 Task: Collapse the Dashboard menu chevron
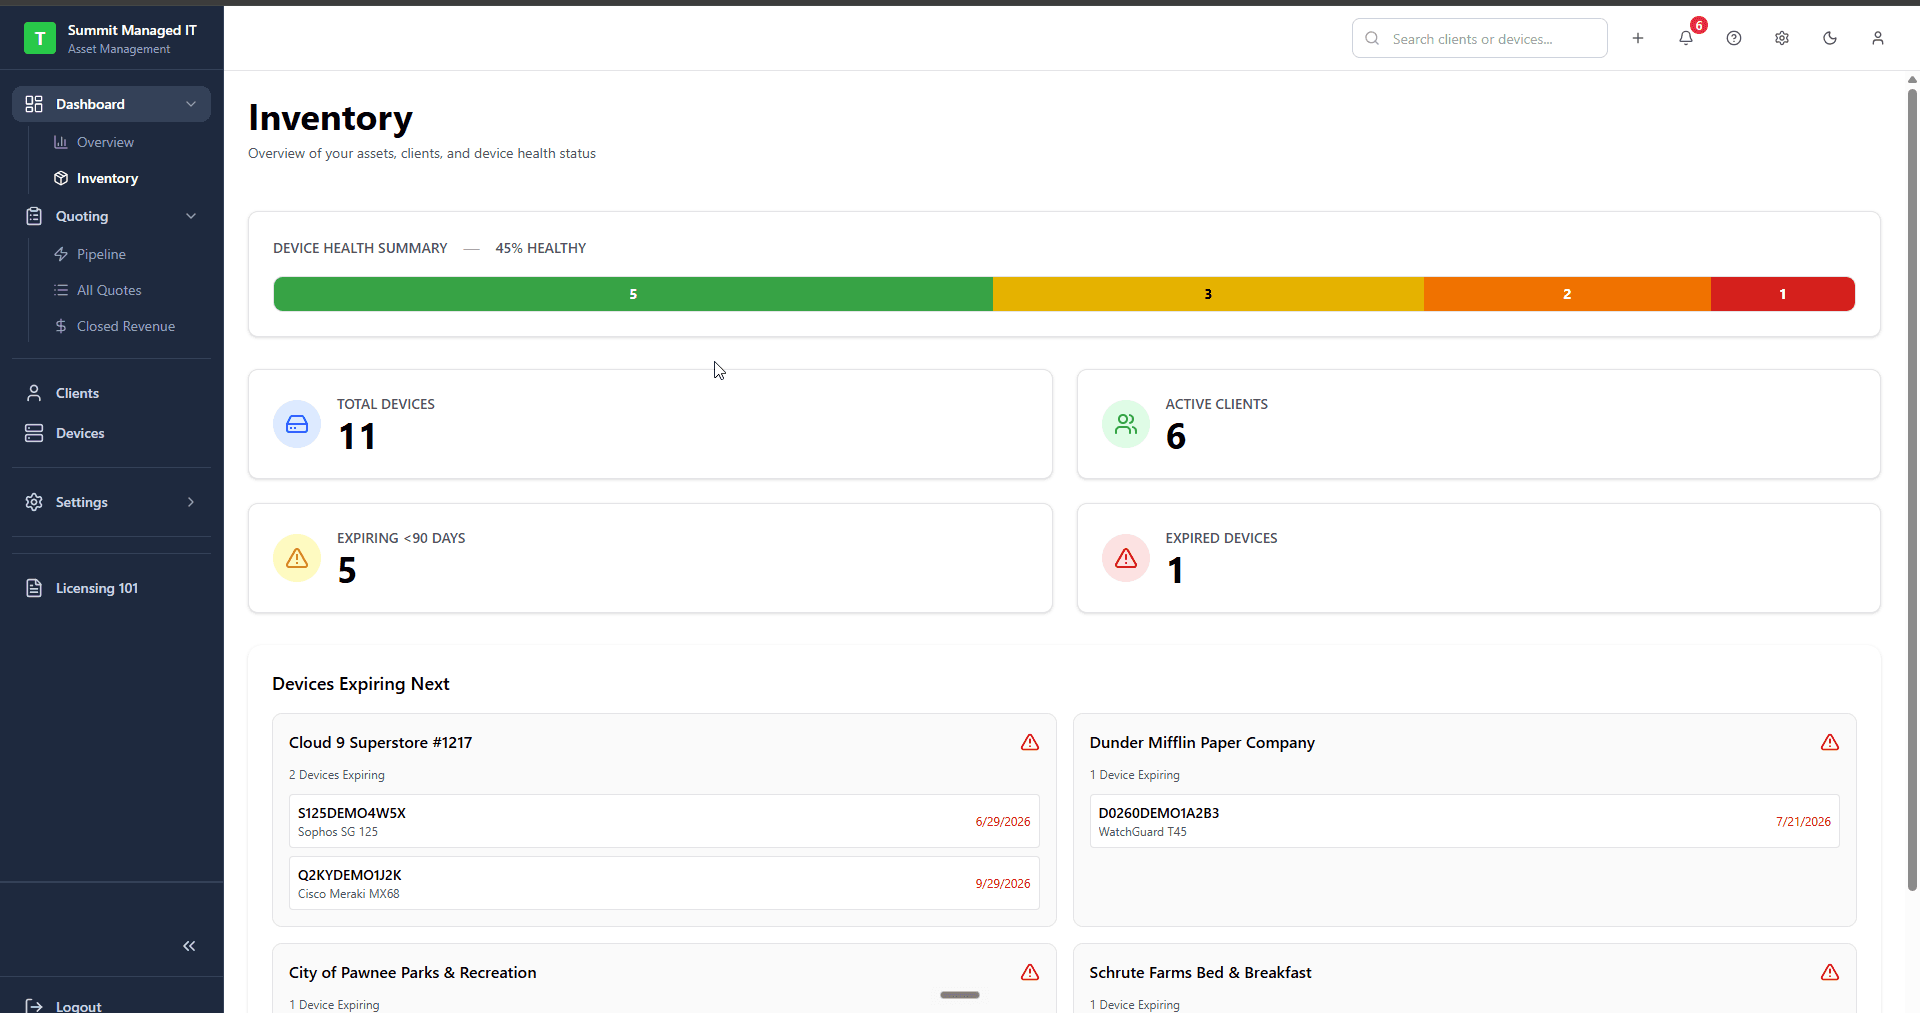click(191, 104)
